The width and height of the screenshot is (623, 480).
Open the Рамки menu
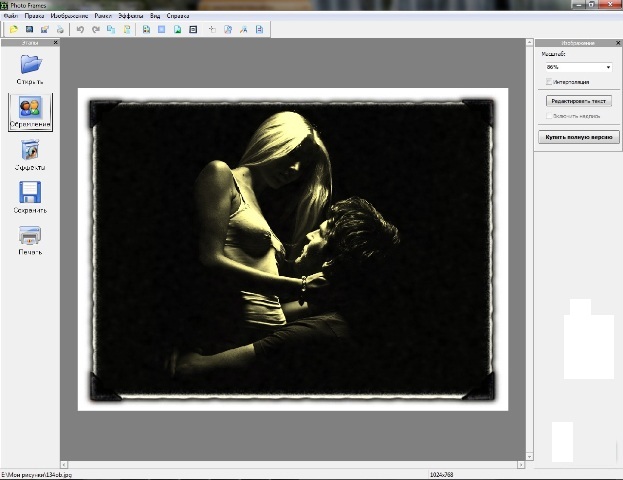[103, 17]
